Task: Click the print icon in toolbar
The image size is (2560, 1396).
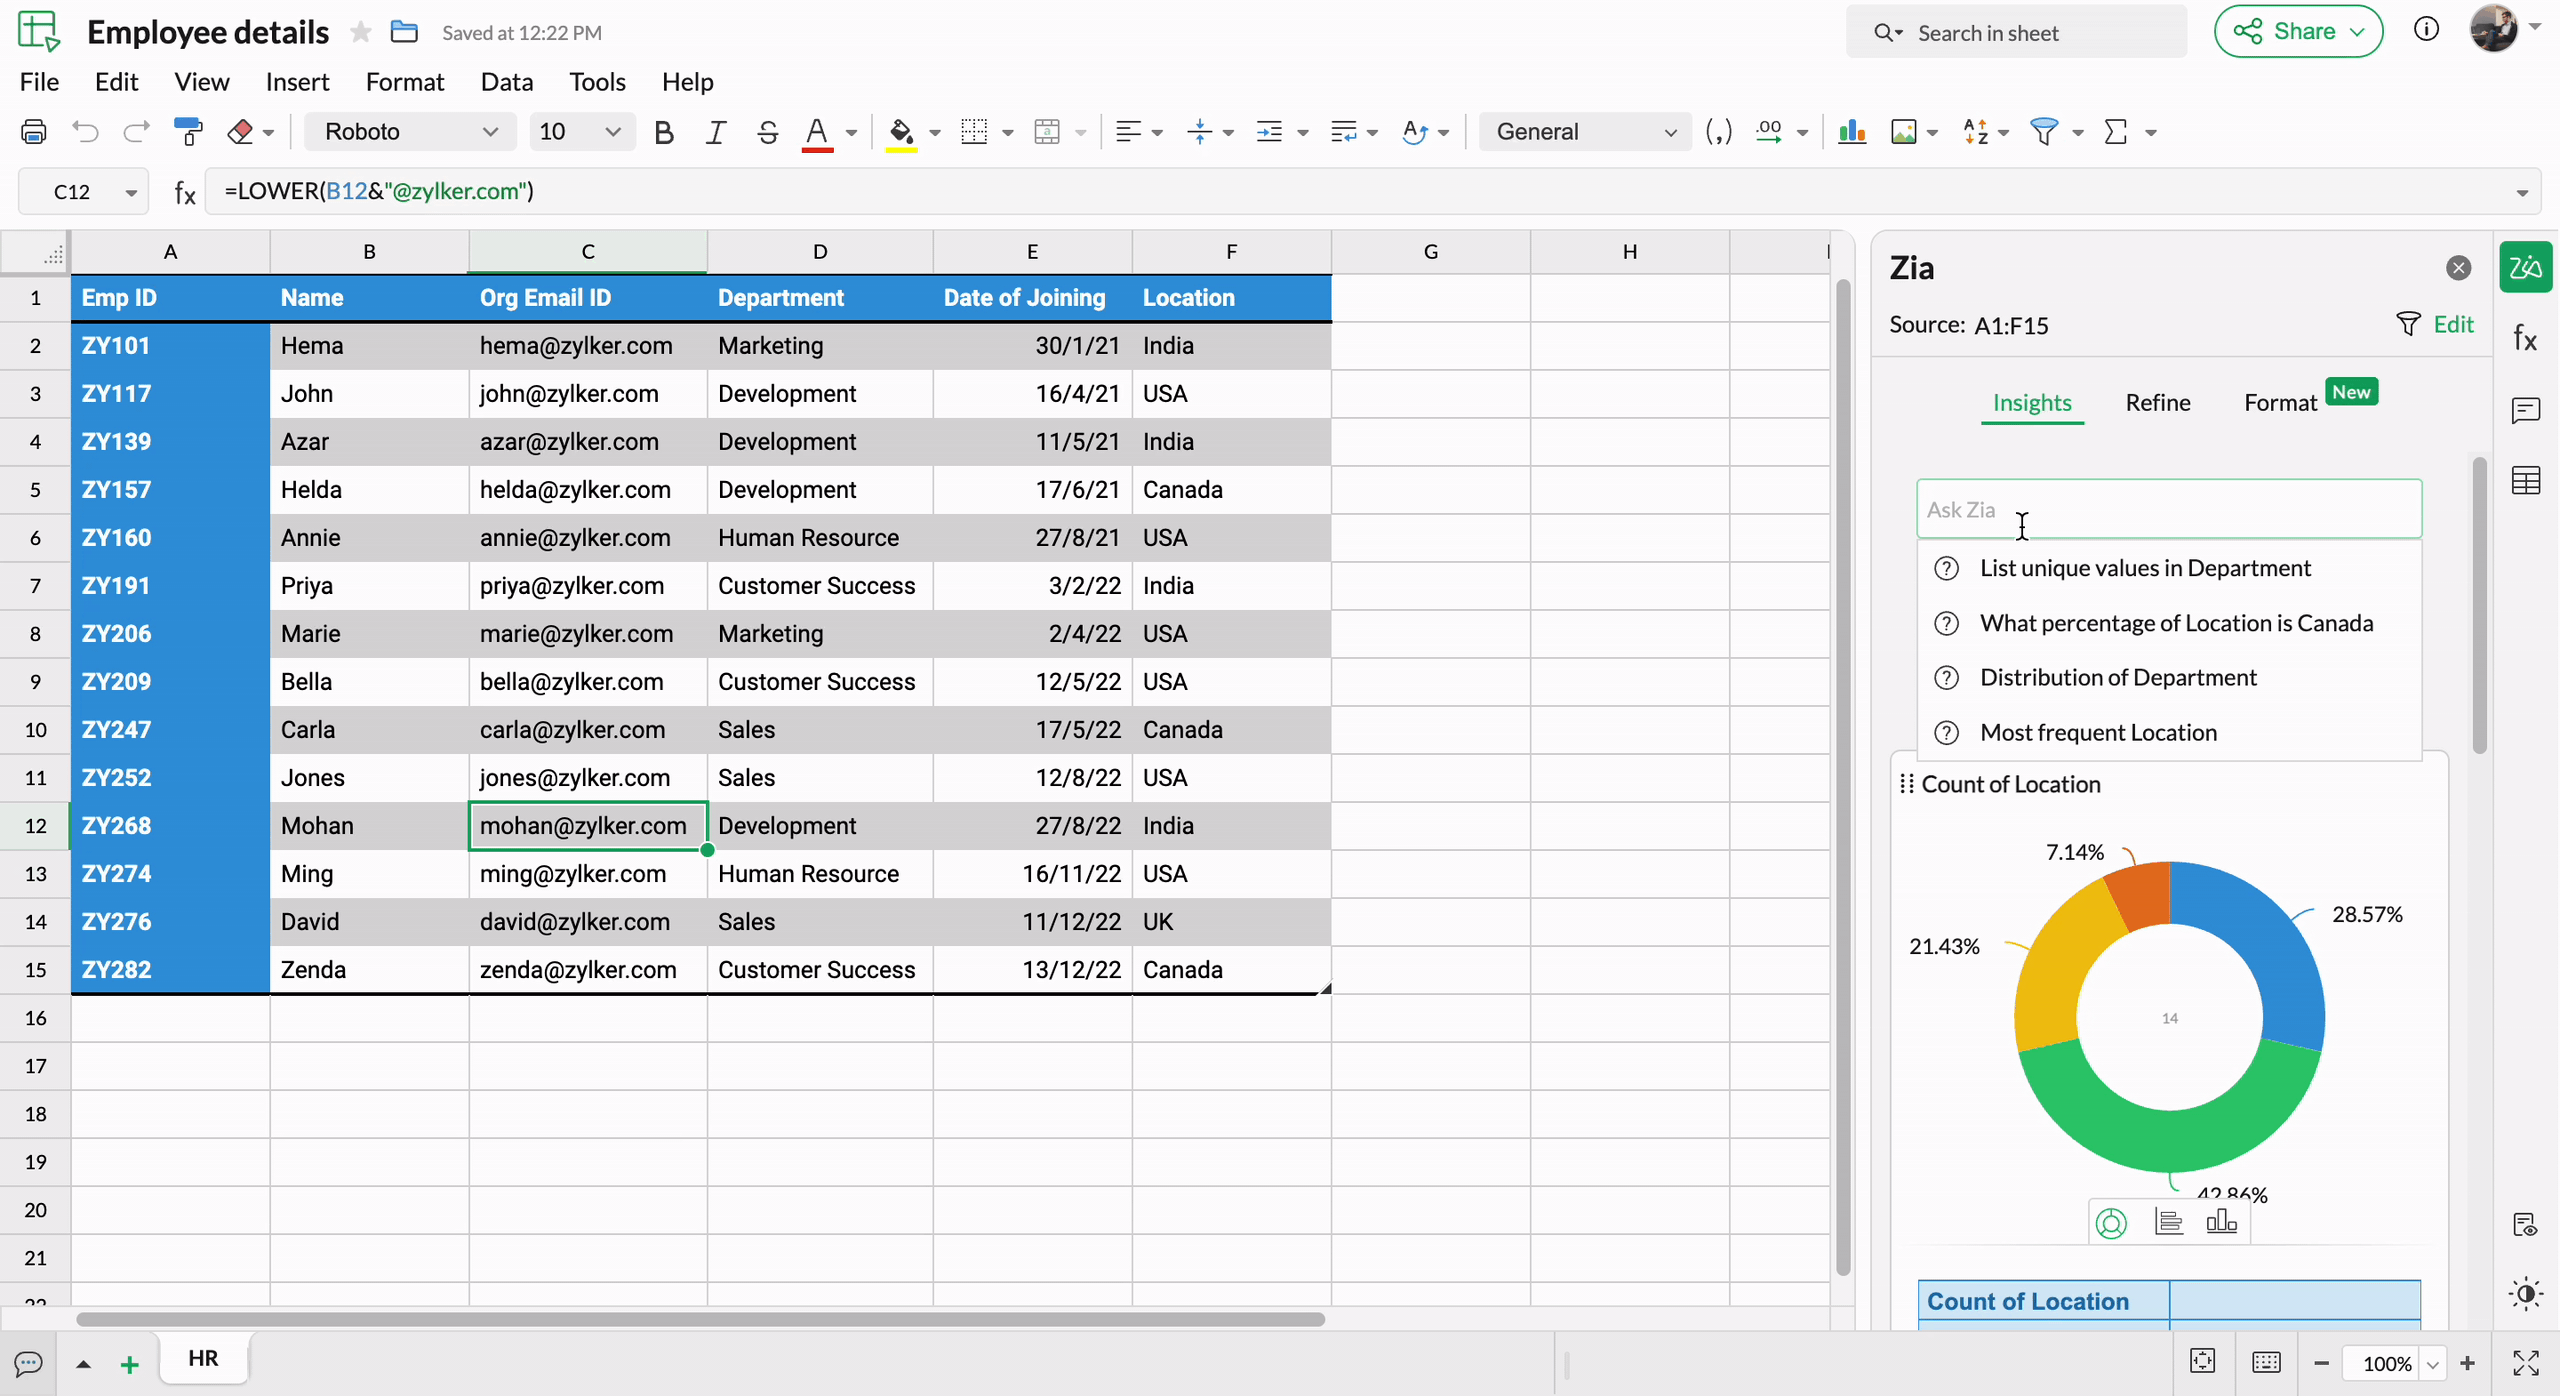Action: click(34, 132)
